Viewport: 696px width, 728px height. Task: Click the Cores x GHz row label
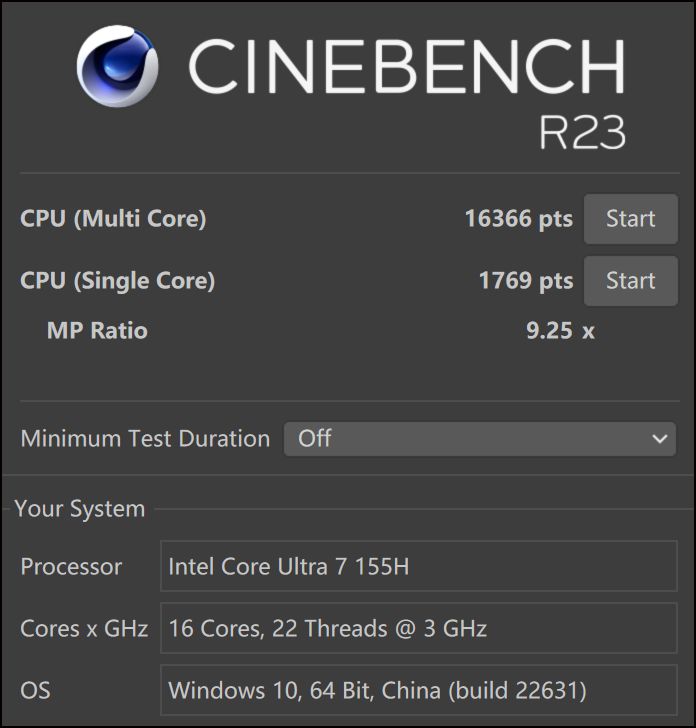pos(84,629)
